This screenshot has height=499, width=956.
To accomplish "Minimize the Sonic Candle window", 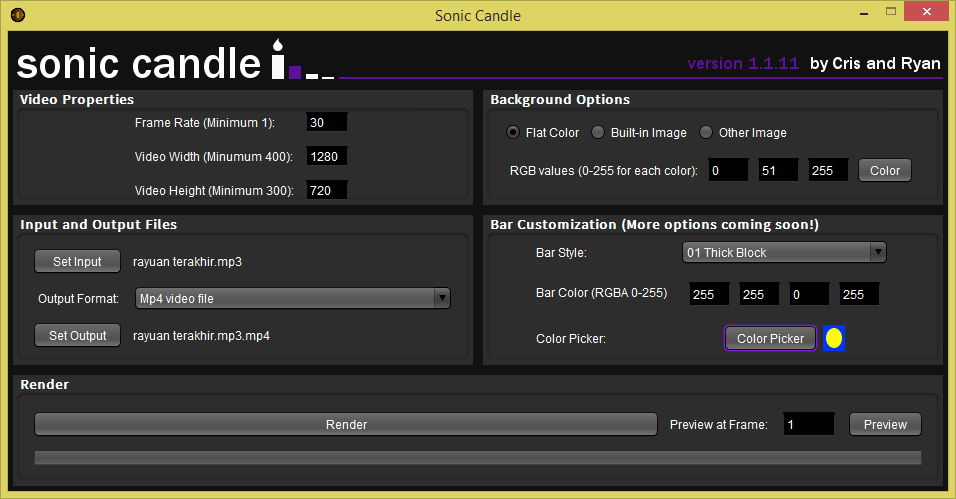I will click(863, 12).
